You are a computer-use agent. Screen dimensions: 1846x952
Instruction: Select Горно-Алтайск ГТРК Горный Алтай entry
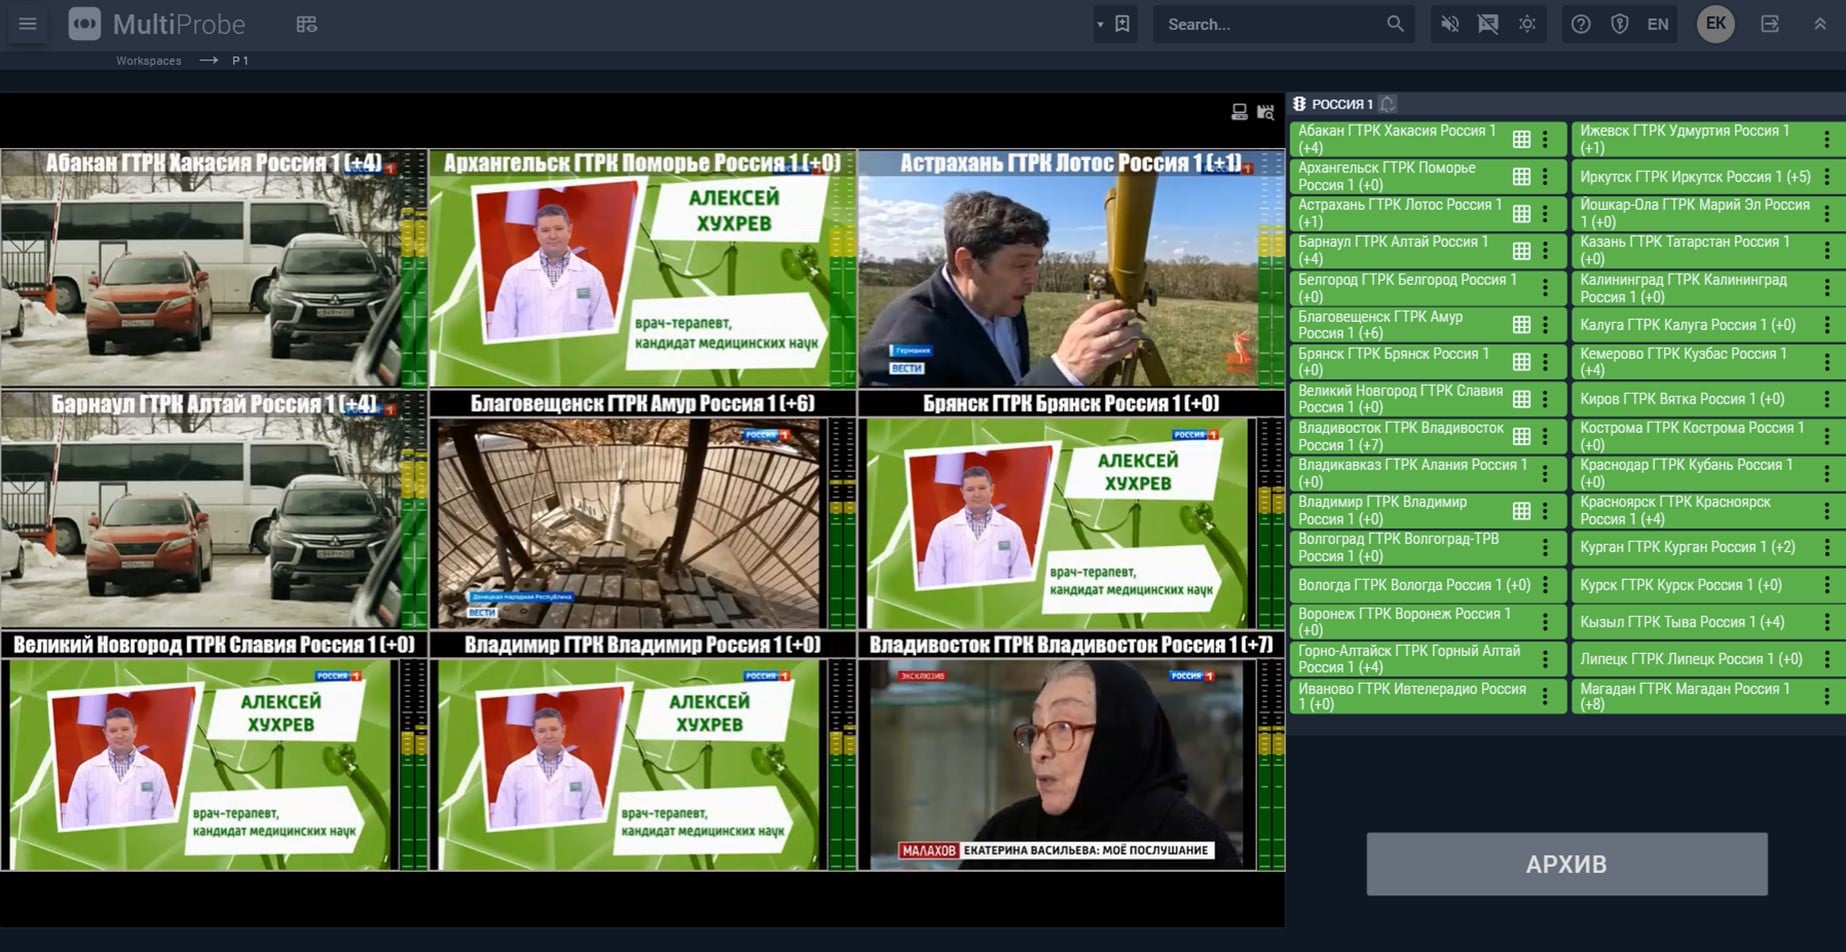1427,659
